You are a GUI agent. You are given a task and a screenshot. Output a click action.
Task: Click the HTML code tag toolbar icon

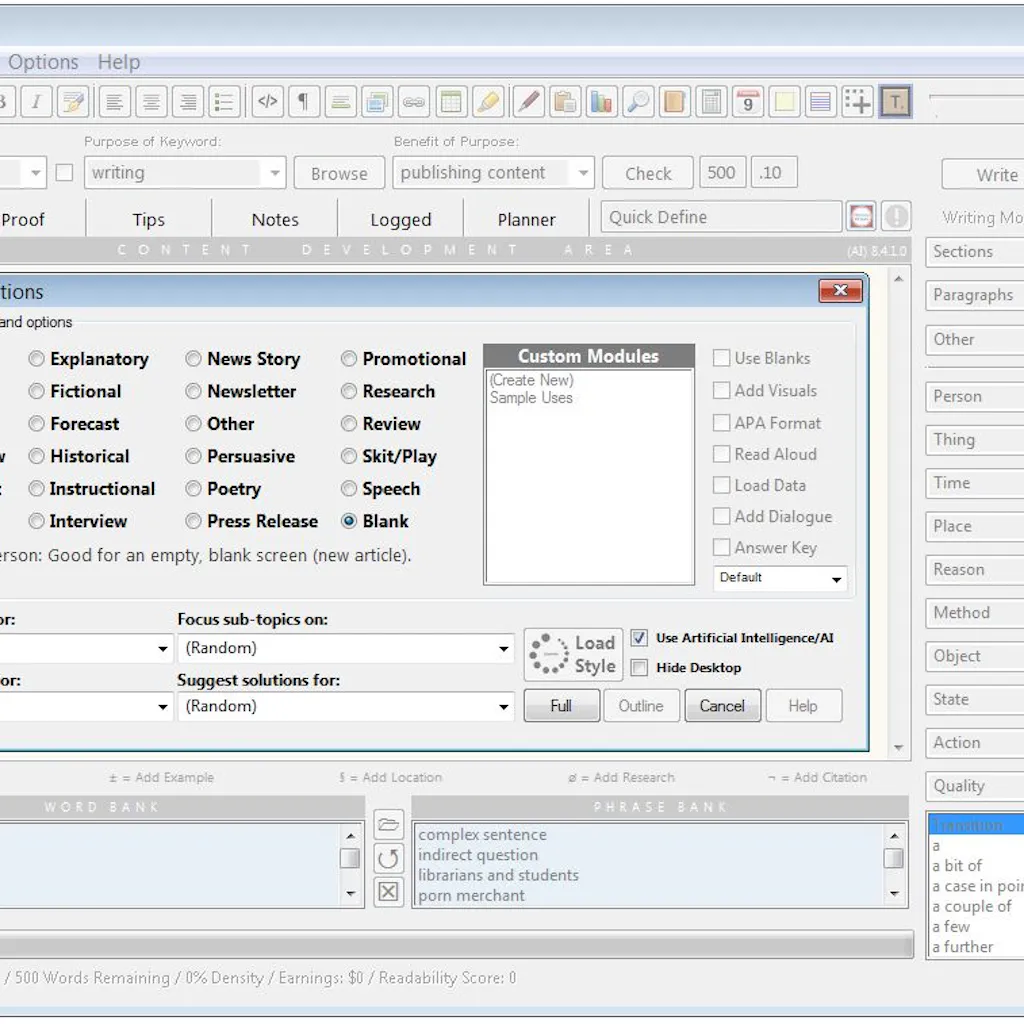[267, 101]
